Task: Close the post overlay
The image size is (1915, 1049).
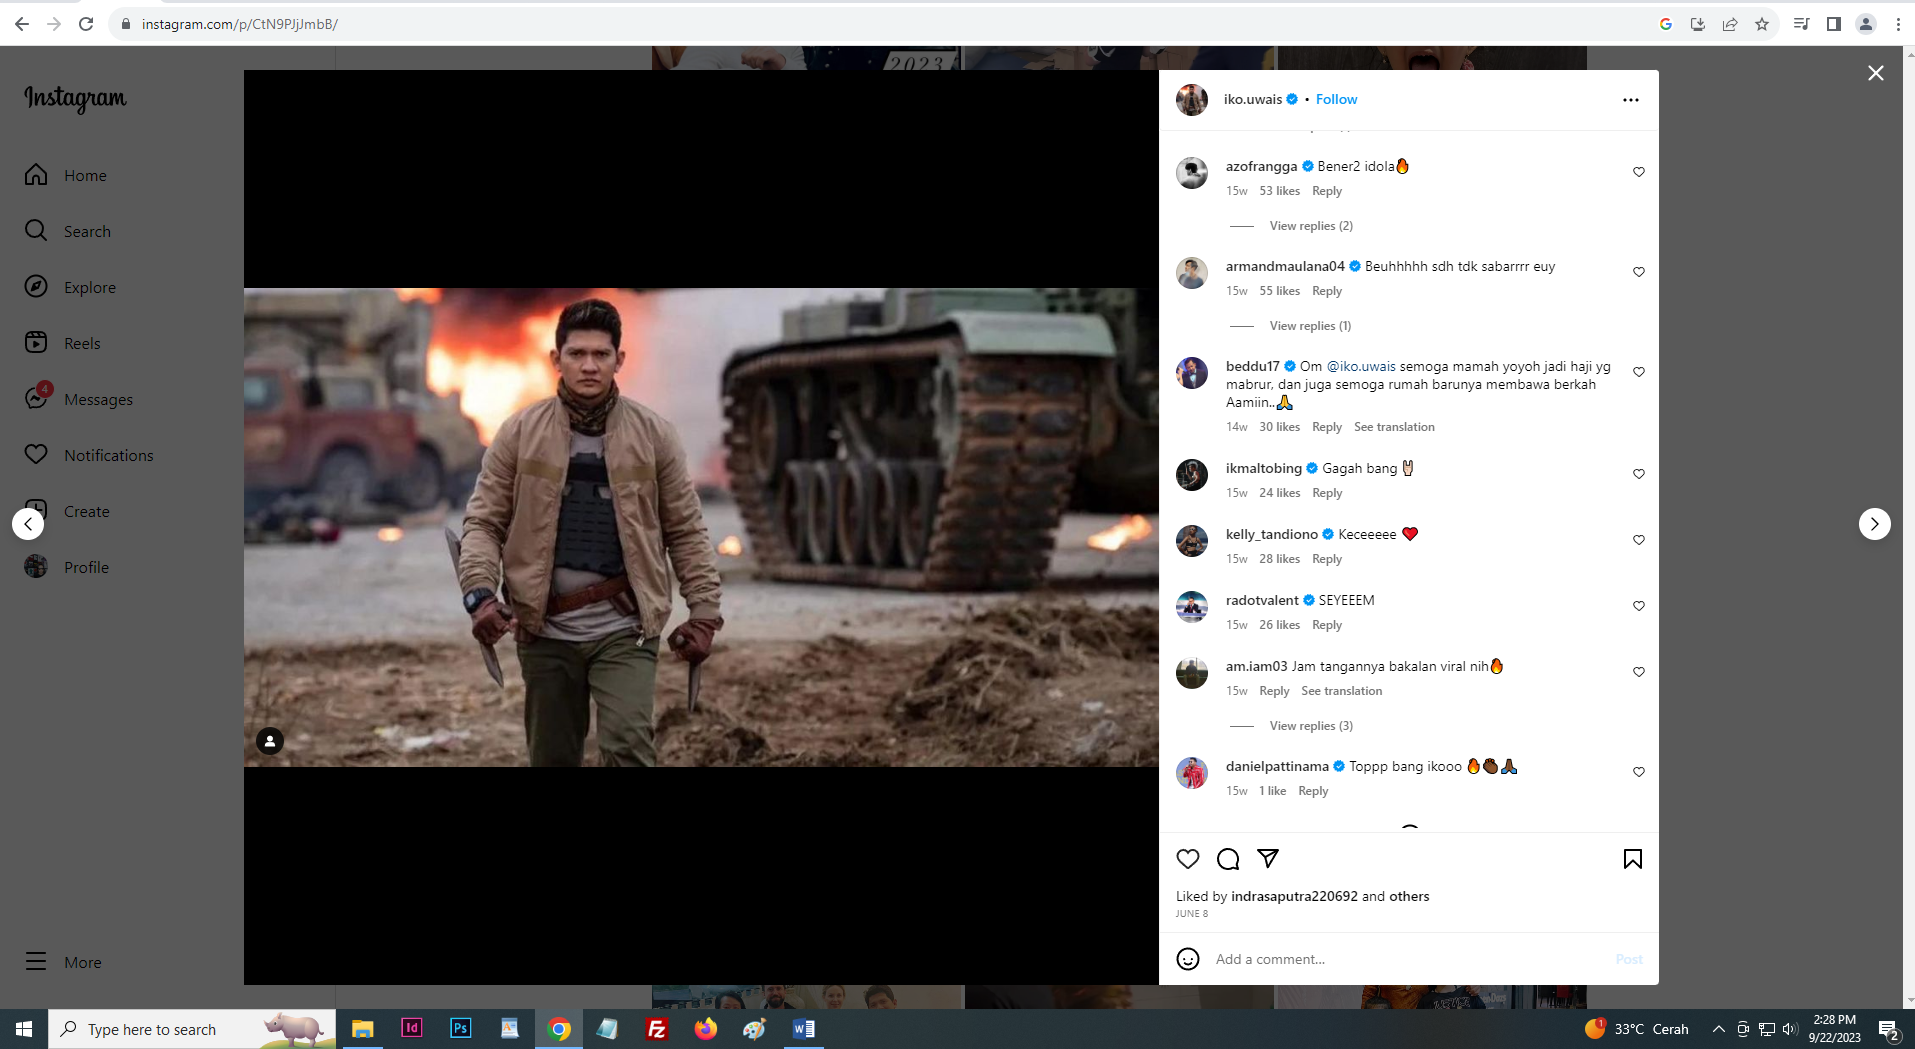Action: (x=1876, y=73)
